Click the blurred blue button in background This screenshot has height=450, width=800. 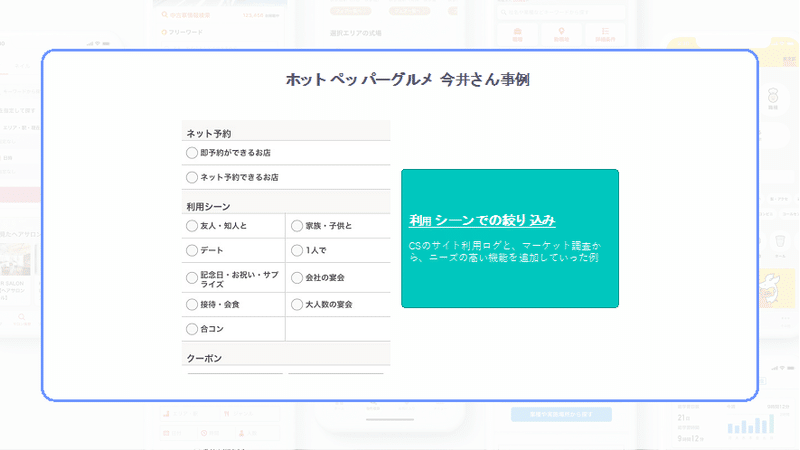(561, 414)
